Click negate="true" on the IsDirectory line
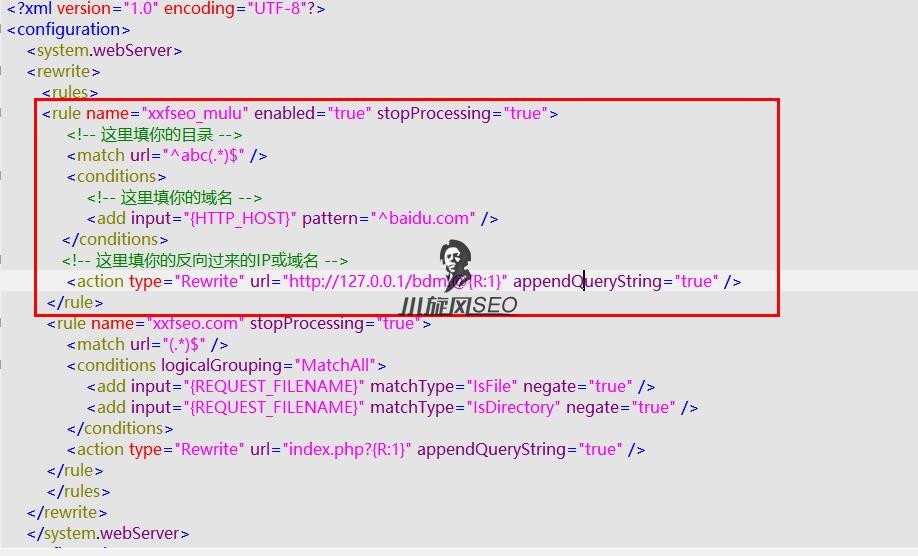This screenshot has width=918, height=556. point(621,408)
